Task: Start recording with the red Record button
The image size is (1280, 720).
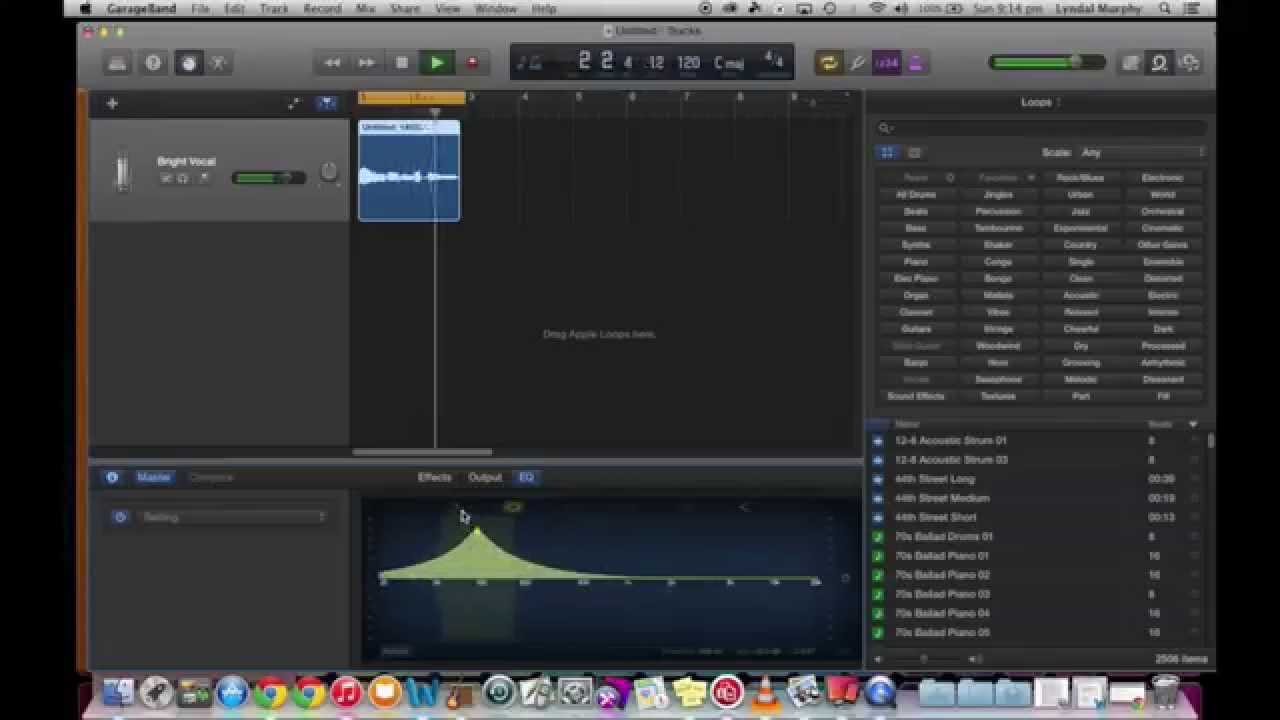Action: click(x=472, y=63)
